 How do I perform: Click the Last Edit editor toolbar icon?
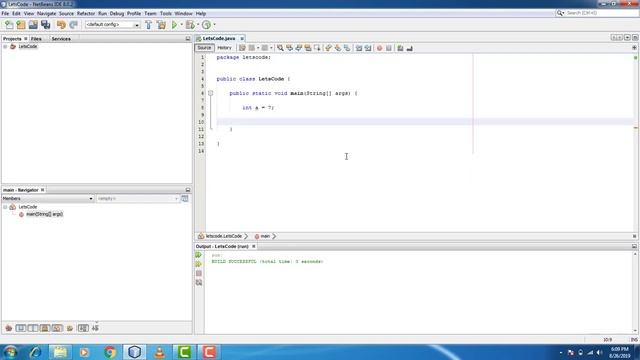242,48
